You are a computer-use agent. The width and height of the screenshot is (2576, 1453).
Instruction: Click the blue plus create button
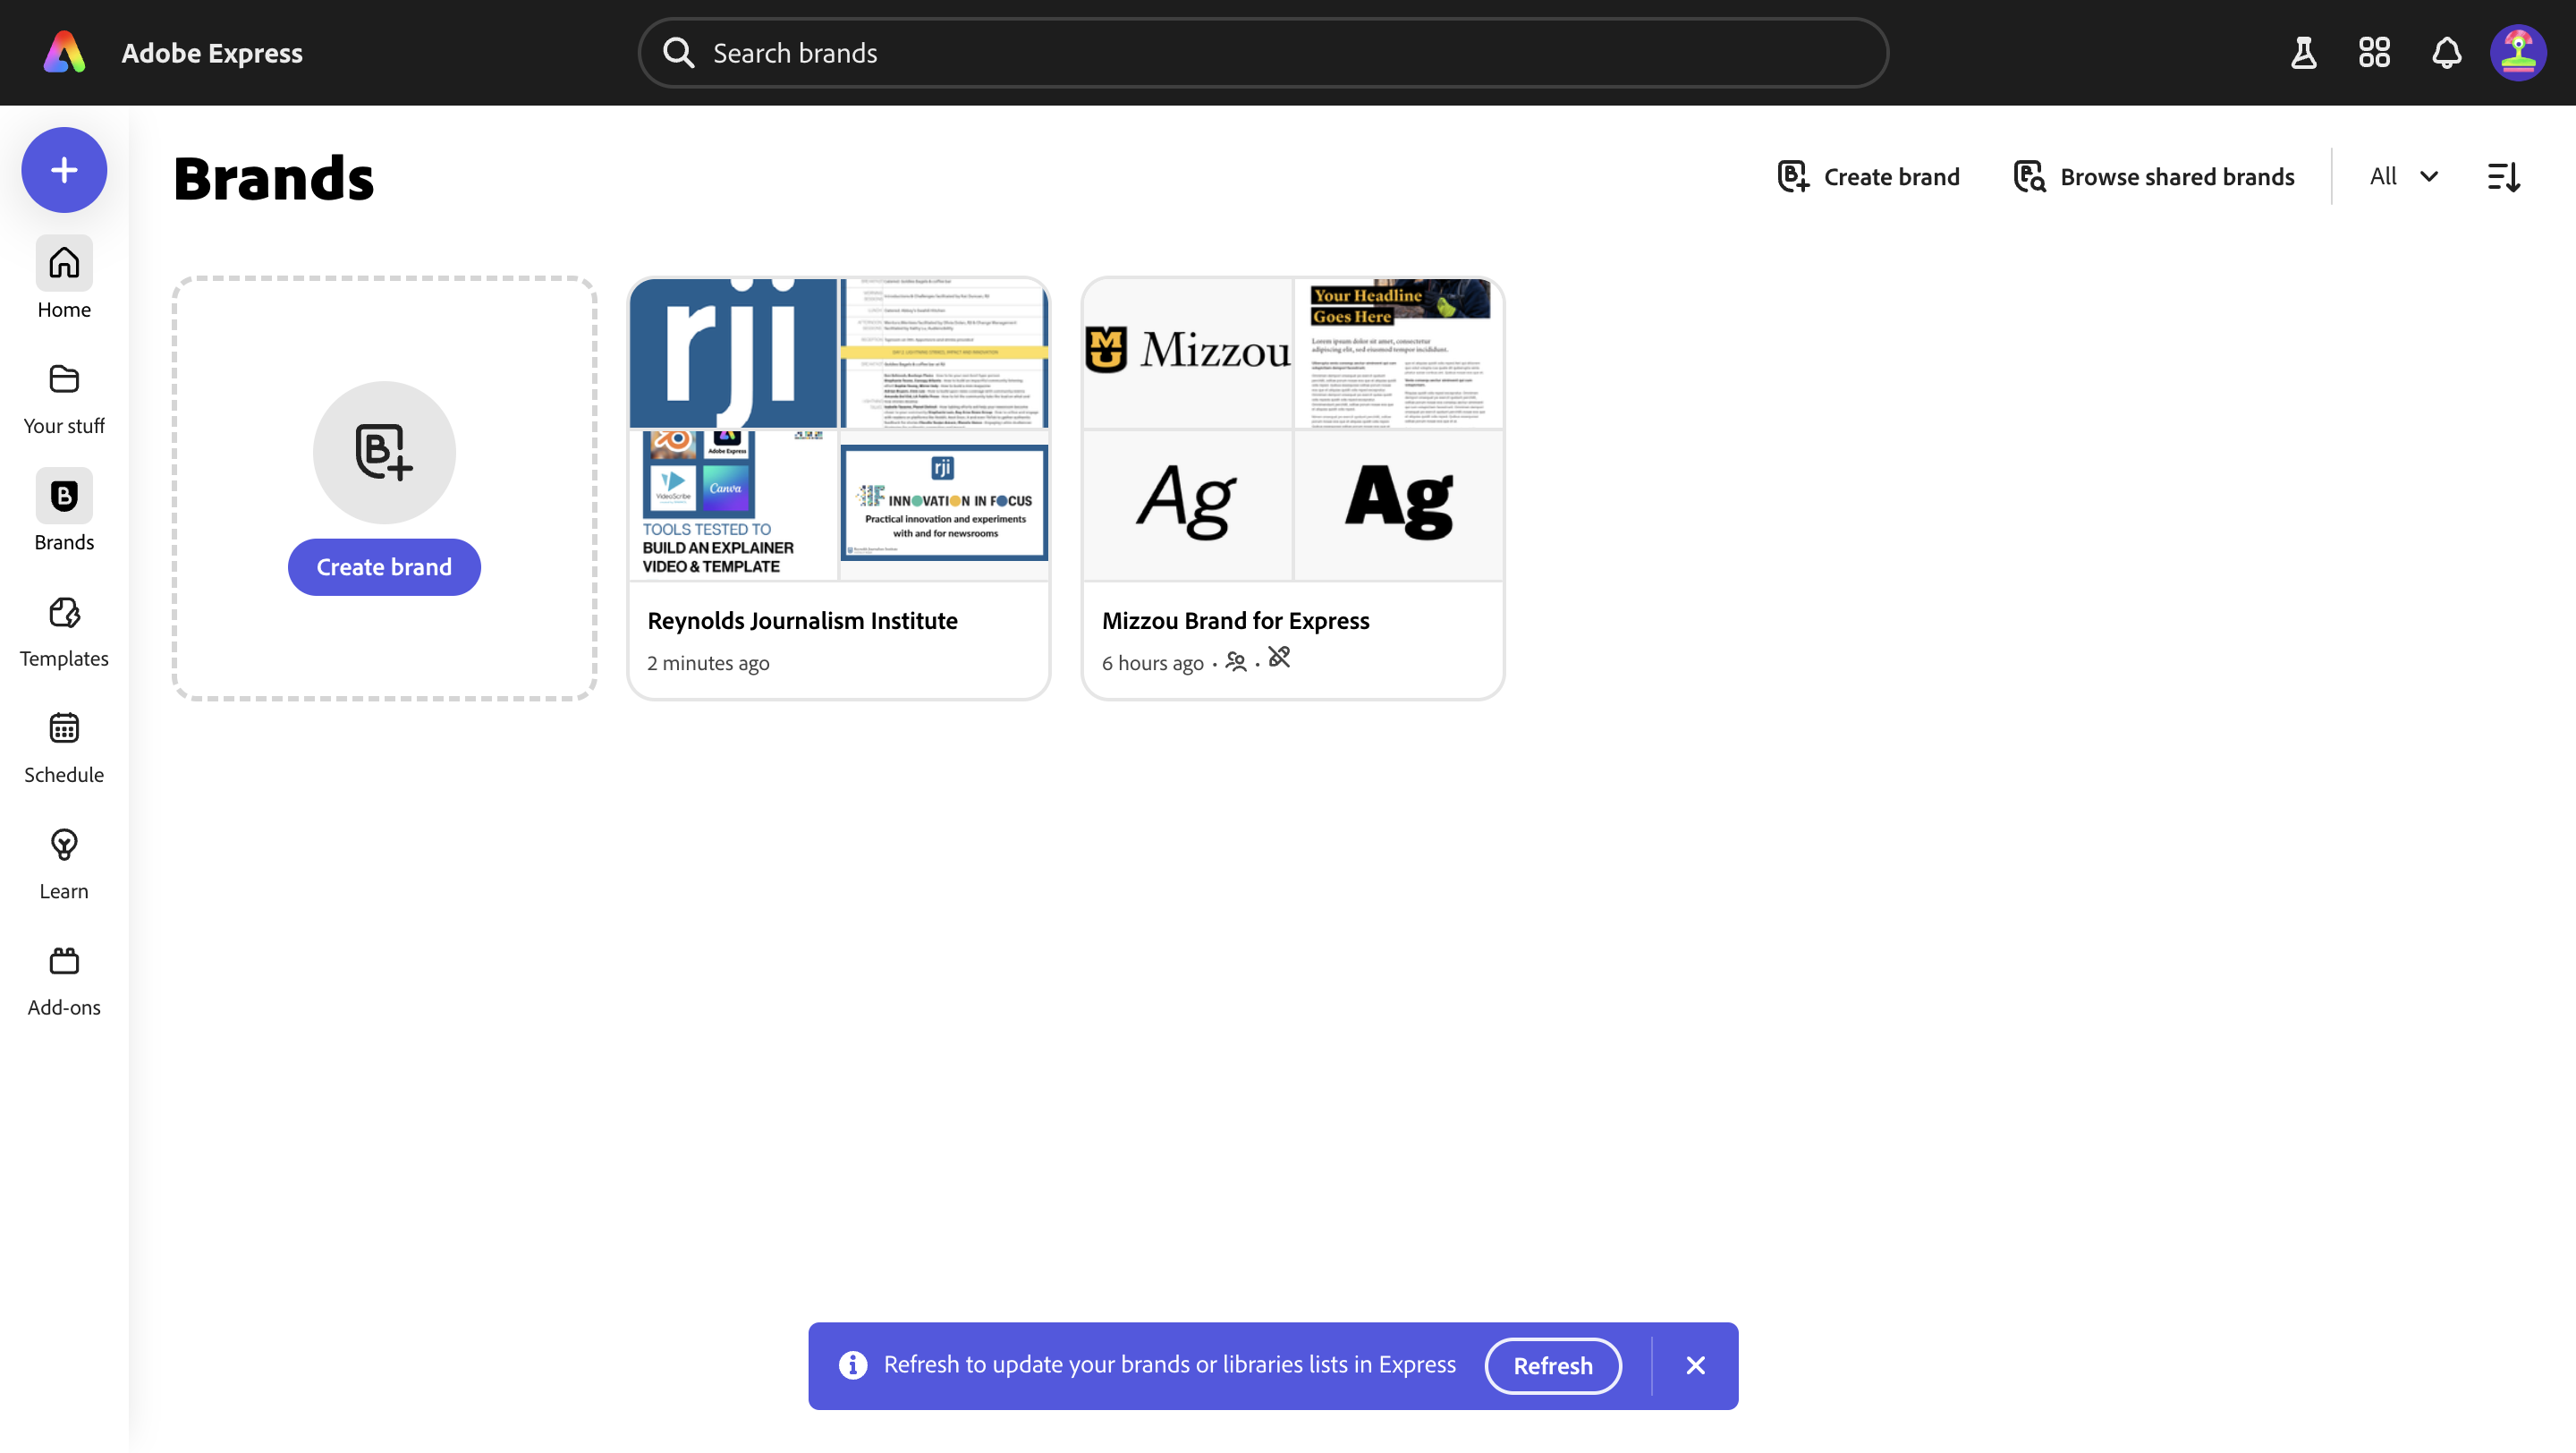[64, 170]
